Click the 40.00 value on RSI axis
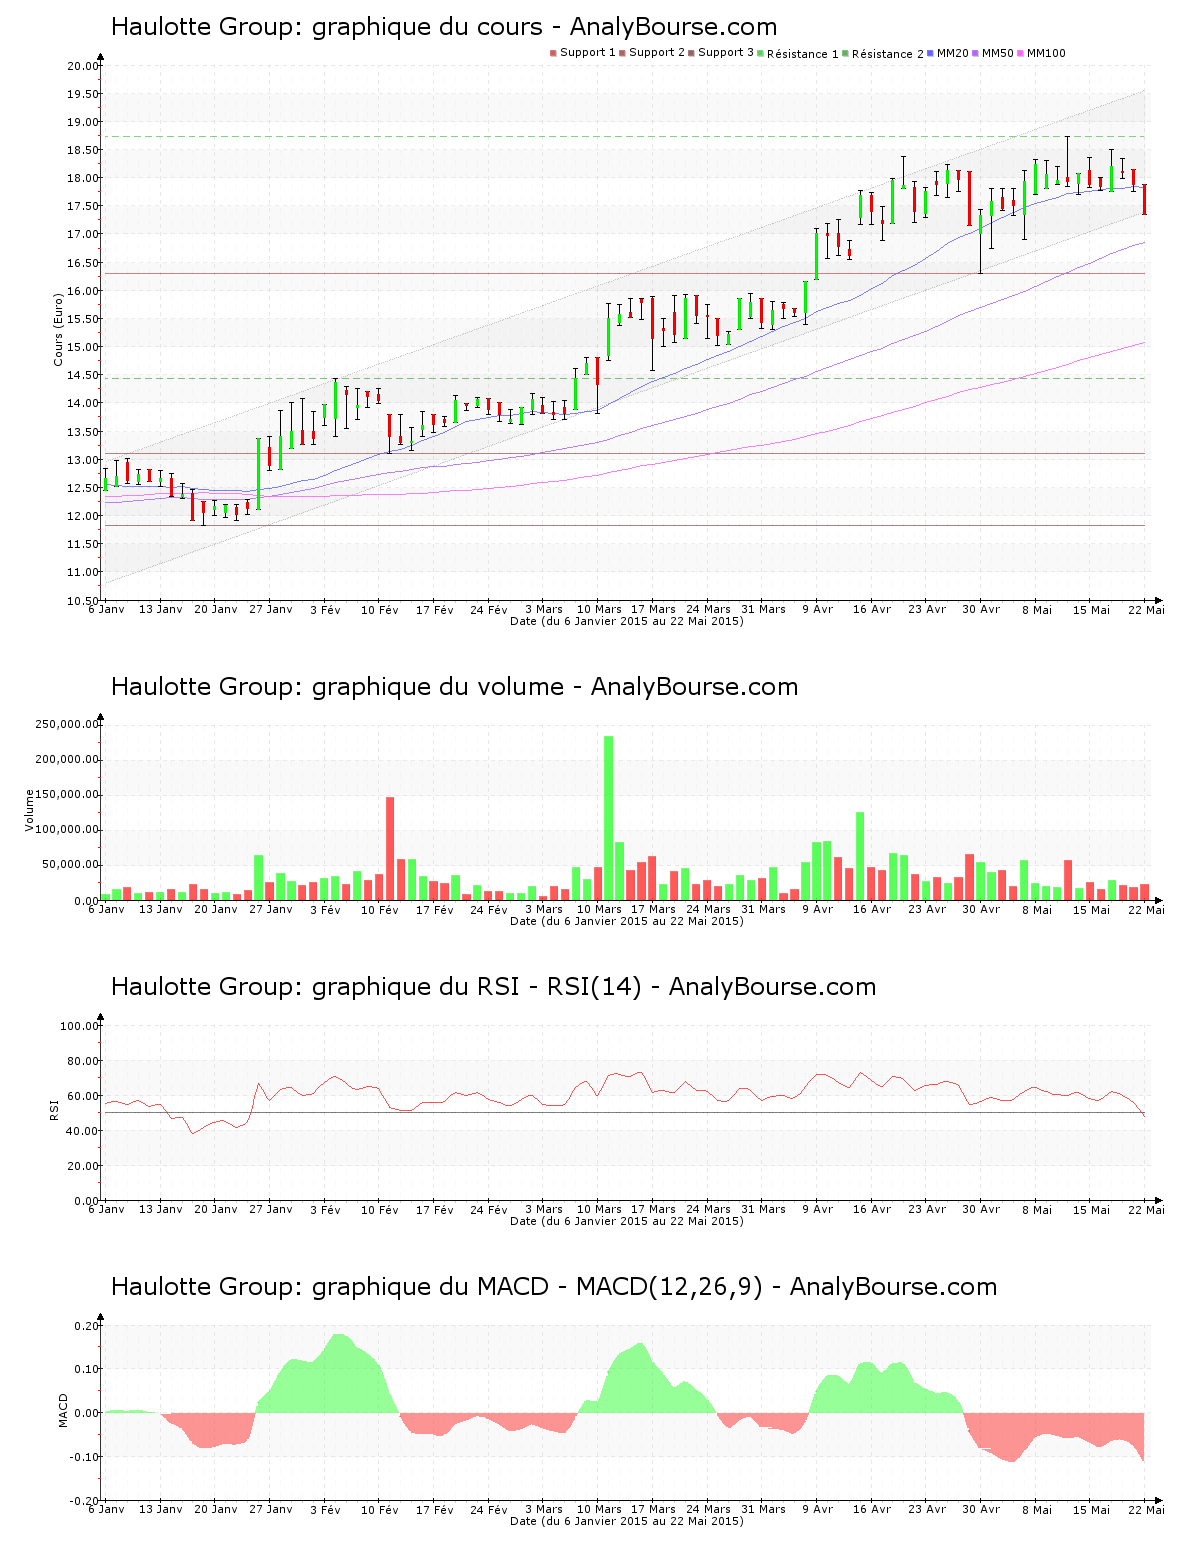1200x1550 pixels. click(x=83, y=1131)
